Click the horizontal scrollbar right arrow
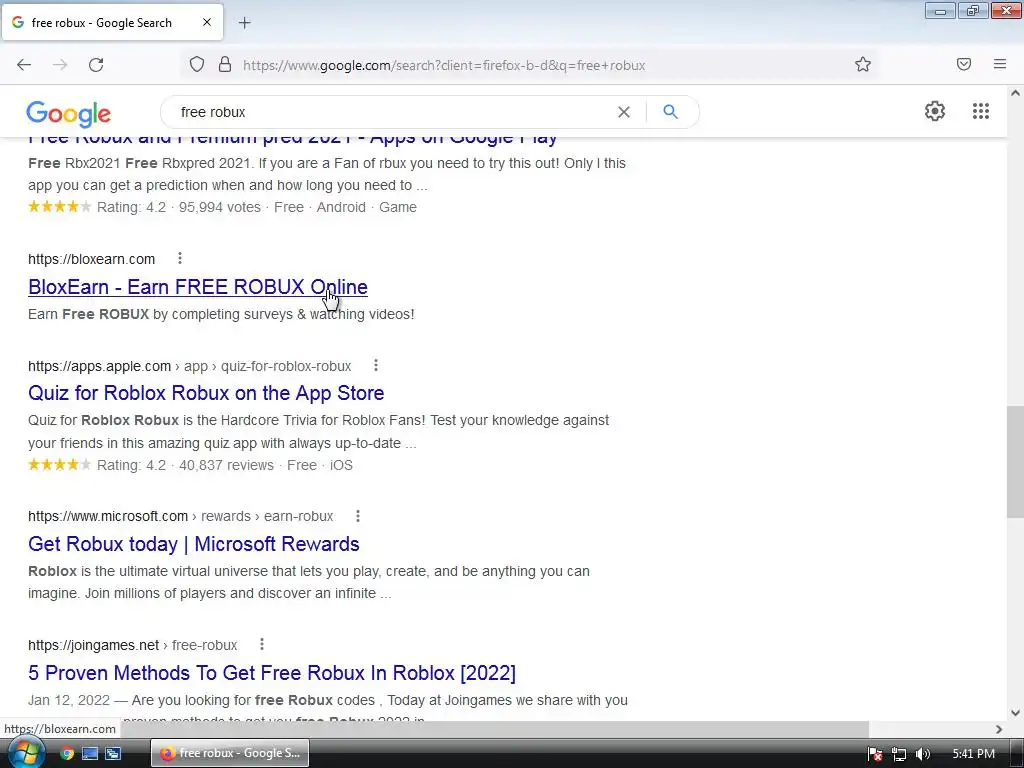The width and height of the screenshot is (1024, 768). (999, 729)
